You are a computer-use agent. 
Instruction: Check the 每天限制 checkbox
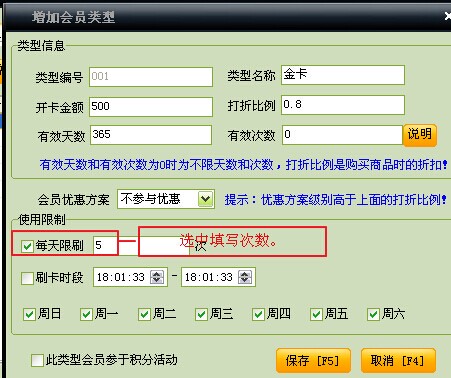click(x=27, y=246)
